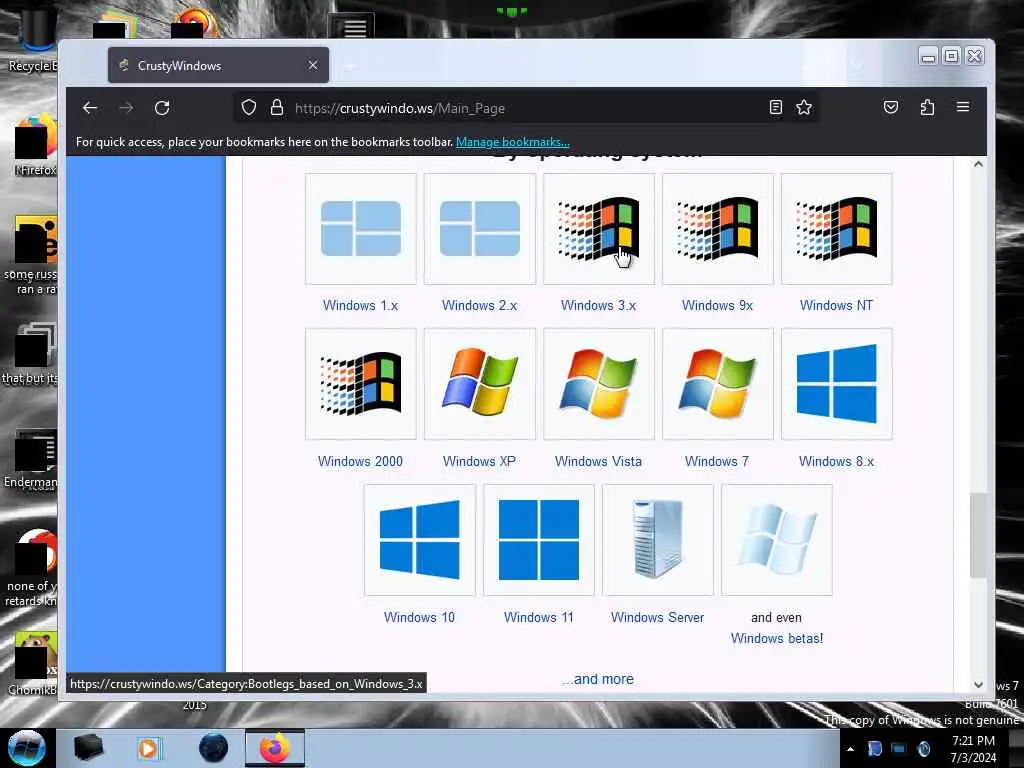
Task: Open the Windows 9x text link
Action: (718, 306)
